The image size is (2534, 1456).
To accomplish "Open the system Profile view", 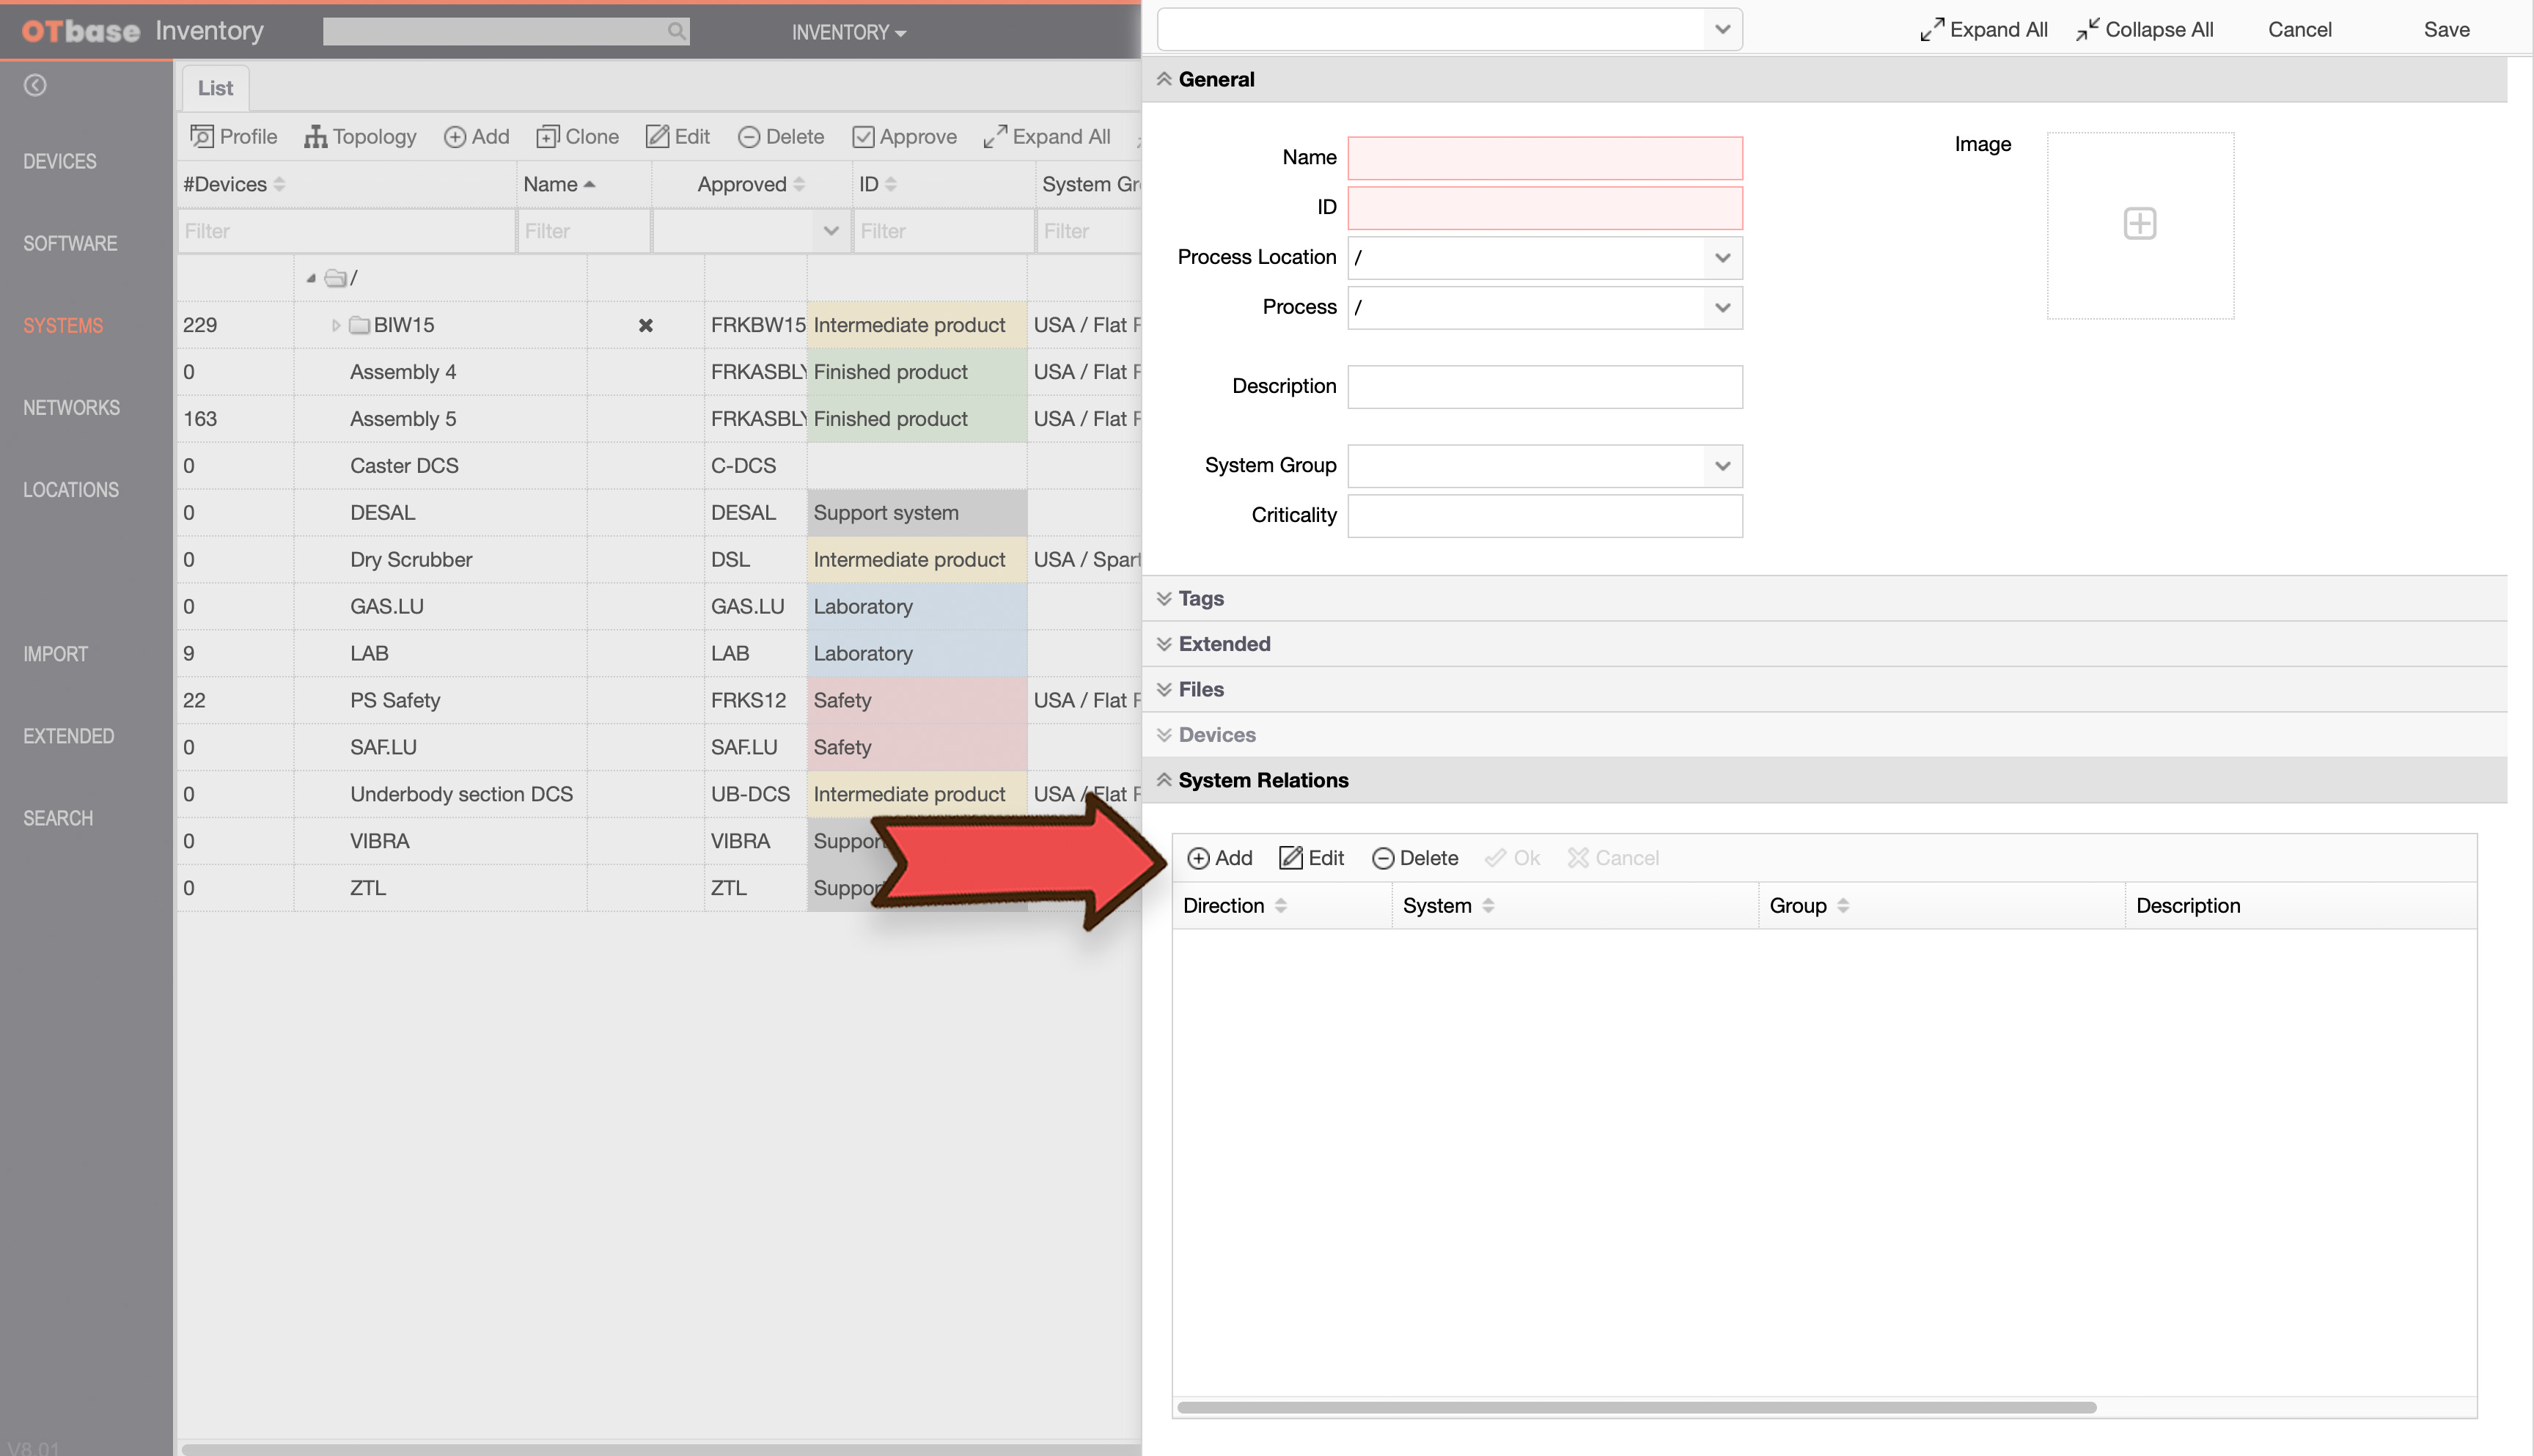I will [x=234, y=136].
